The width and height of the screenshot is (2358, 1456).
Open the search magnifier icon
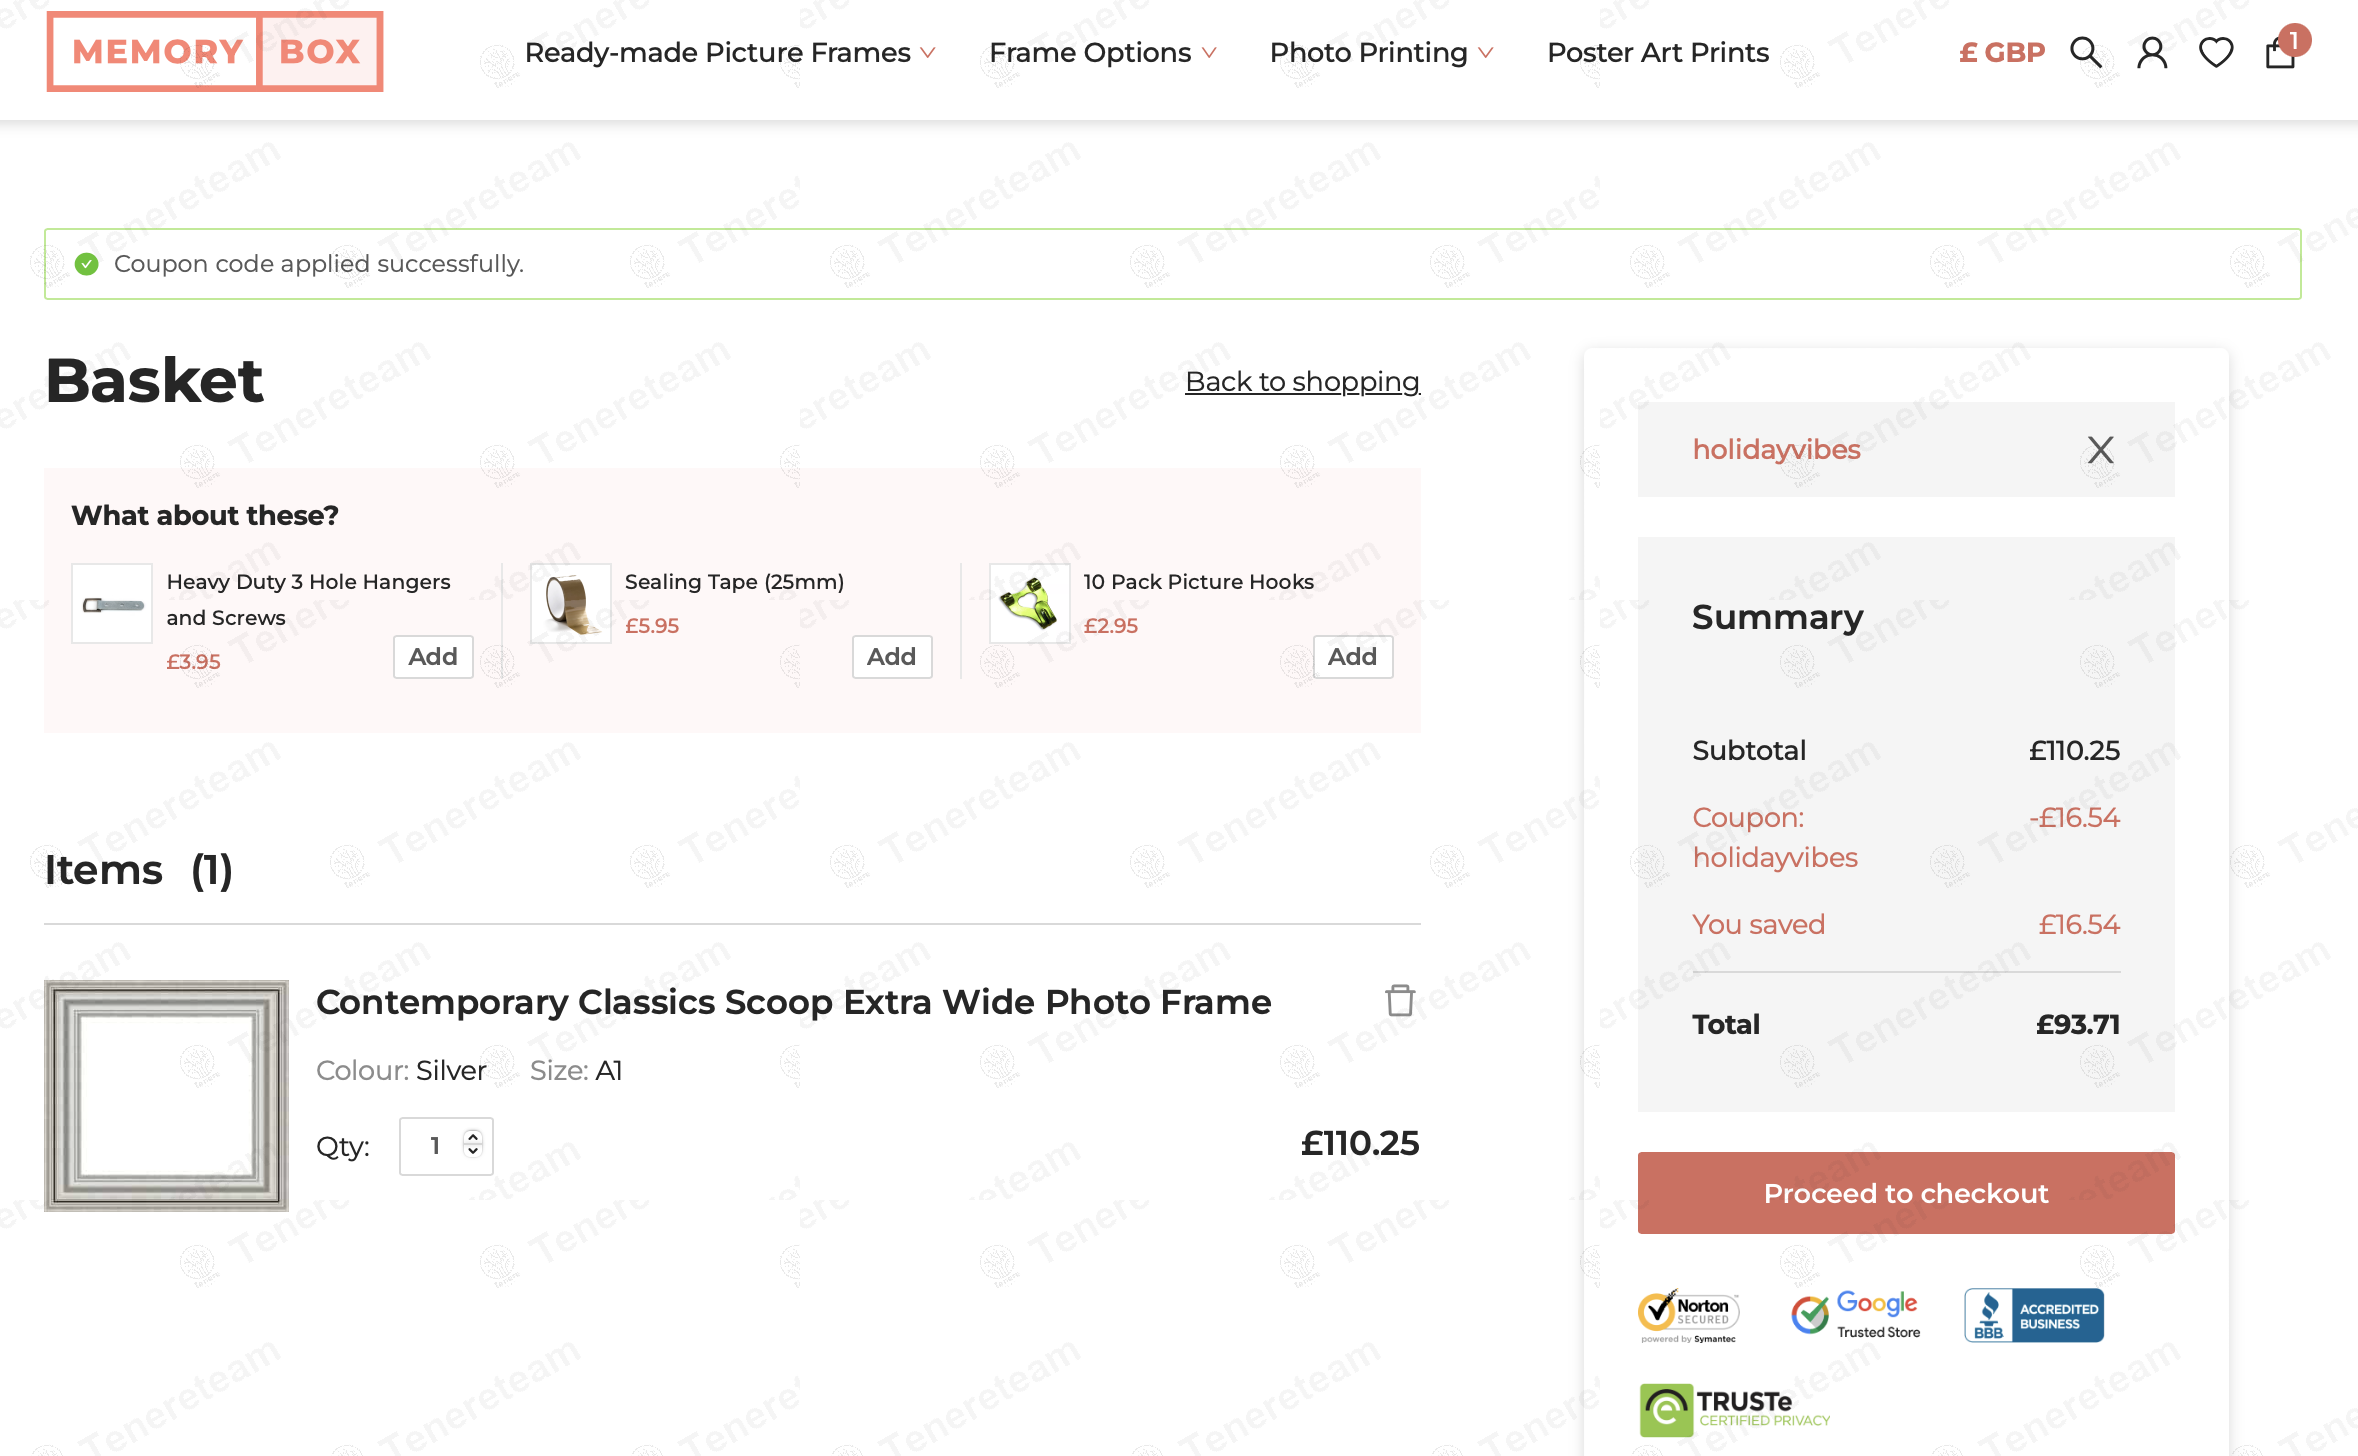click(x=2085, y=52)
